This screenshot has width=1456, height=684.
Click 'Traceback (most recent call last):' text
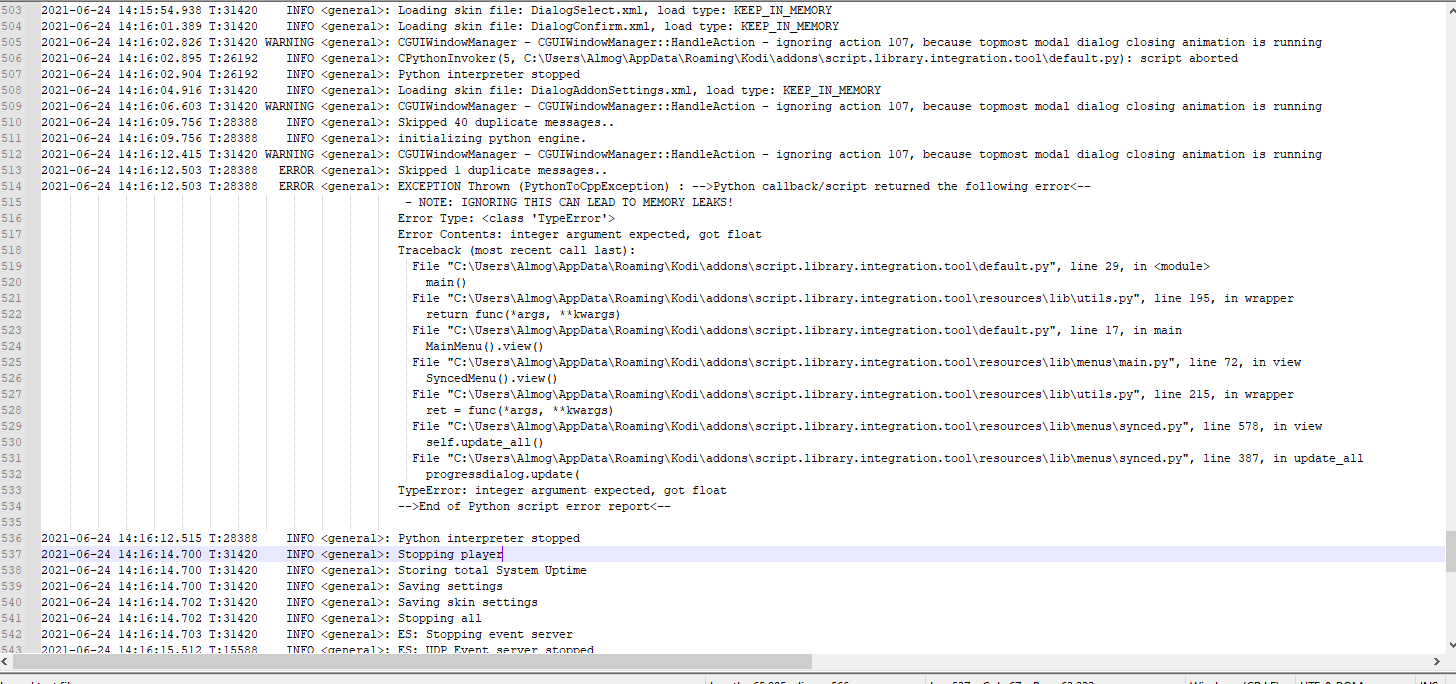516,251
